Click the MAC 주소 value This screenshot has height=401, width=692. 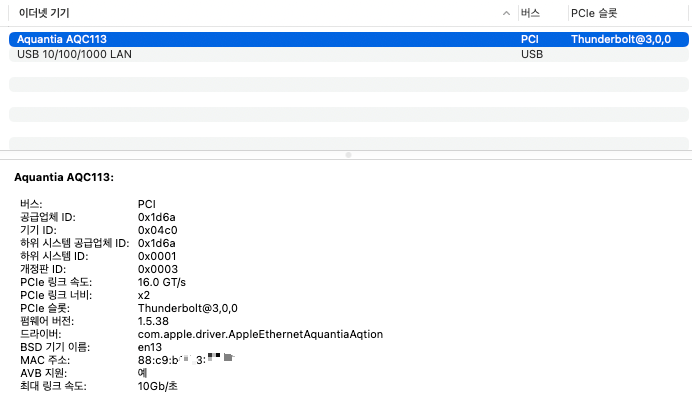186,360
